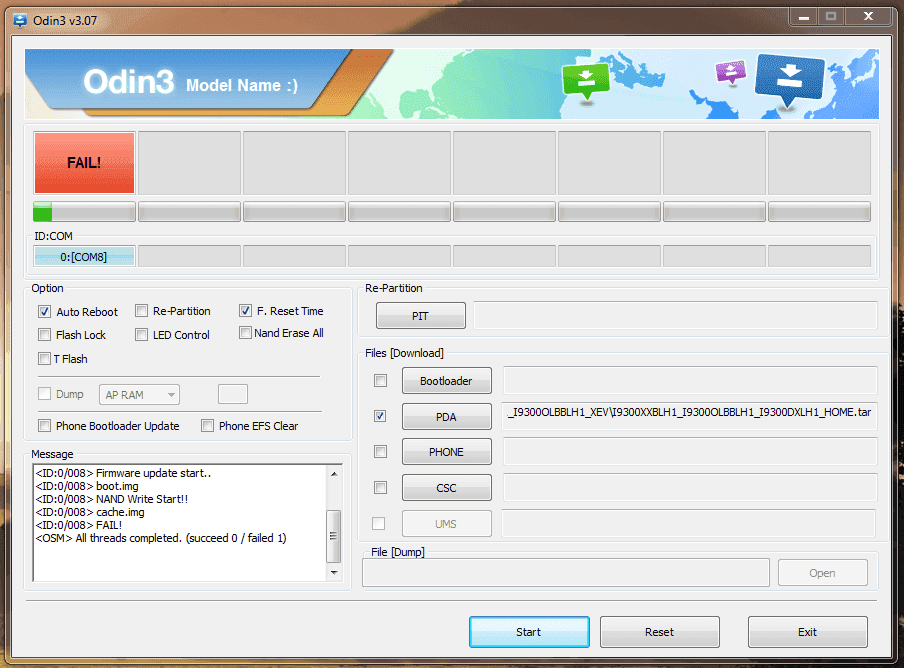
Task: Start the firmware flash
Action: [529, 632]
